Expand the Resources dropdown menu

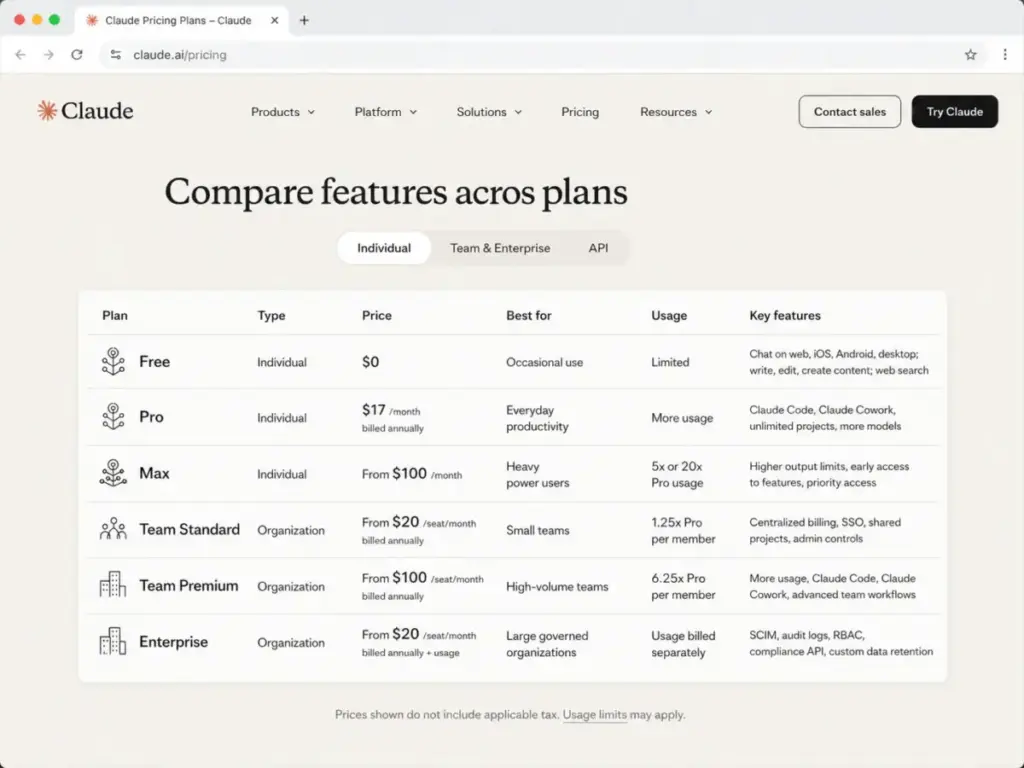click(676, 112)
